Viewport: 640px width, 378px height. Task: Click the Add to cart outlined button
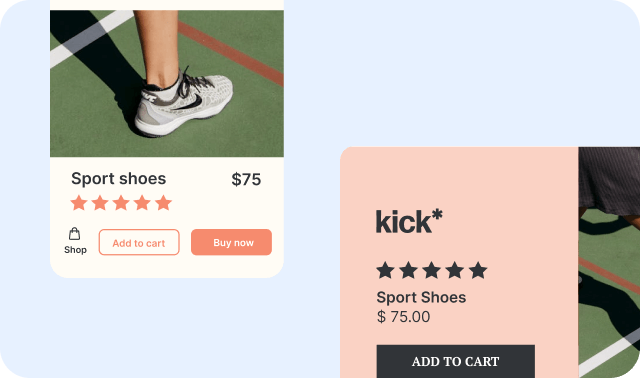(x=139, y=242)
